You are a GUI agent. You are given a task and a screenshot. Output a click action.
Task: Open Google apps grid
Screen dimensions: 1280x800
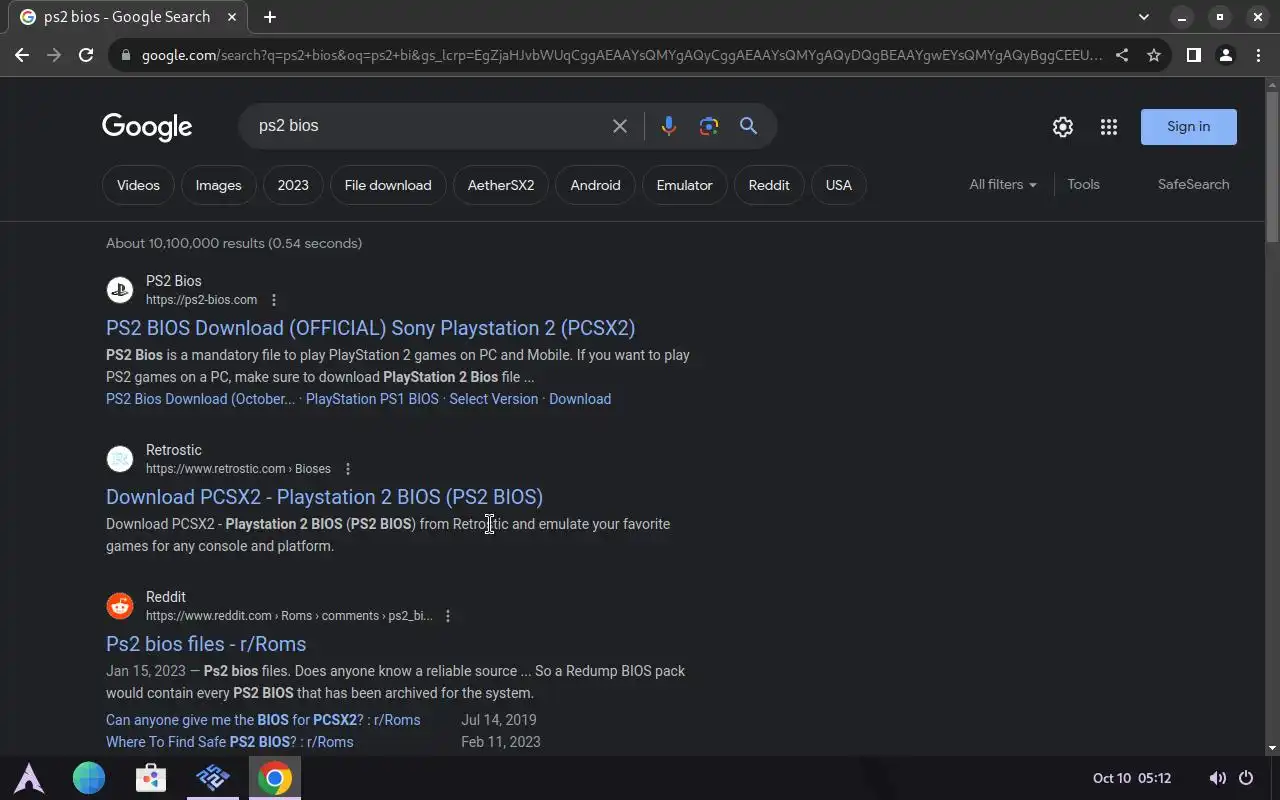click(1109, 127)
